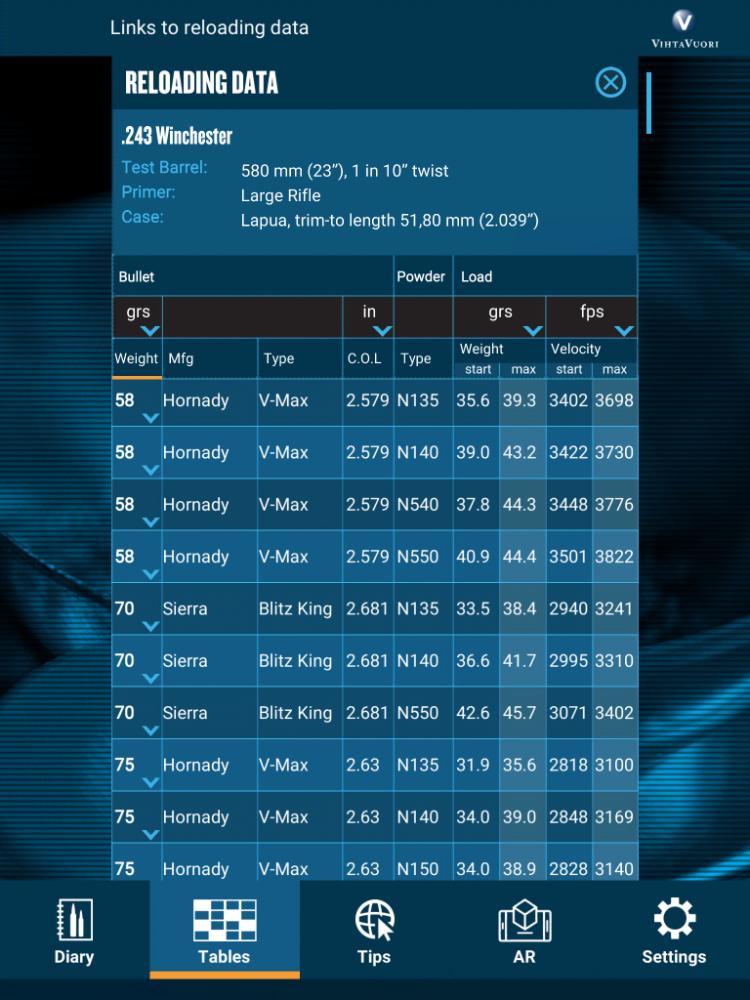Click the Links to reloading data heading
Viewport: 750px width, 1000px height.
click(x=209, y=27)
